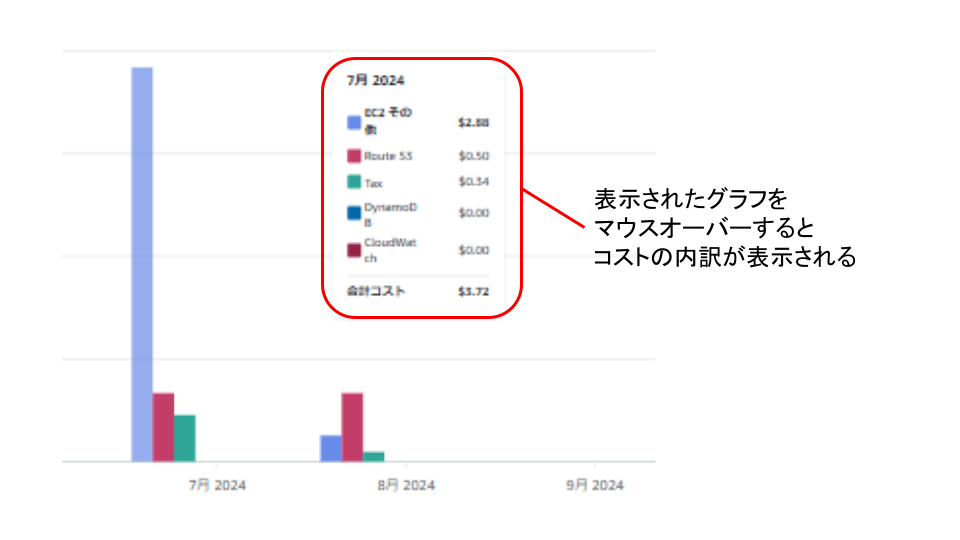960x540 pixels.
Task: Select the green Tax bar in July
Action: [x=184, y=438]
